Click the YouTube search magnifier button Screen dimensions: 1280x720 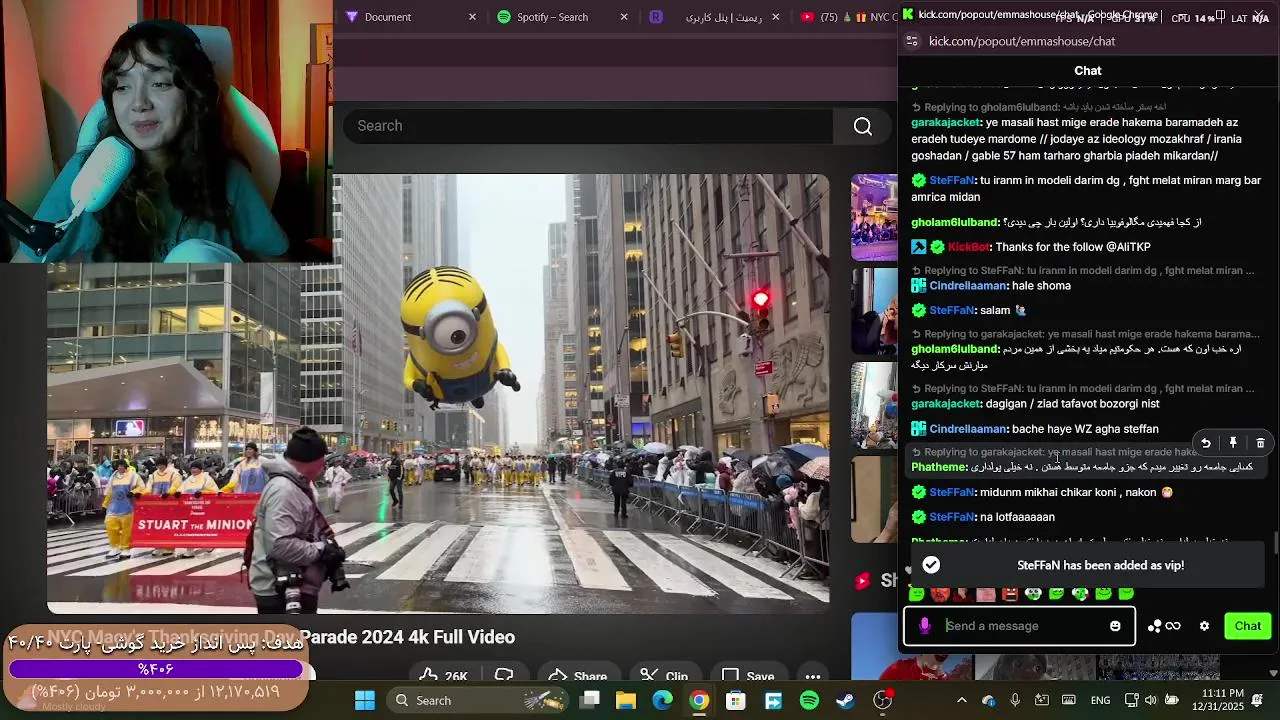click(x=863, y=126)
